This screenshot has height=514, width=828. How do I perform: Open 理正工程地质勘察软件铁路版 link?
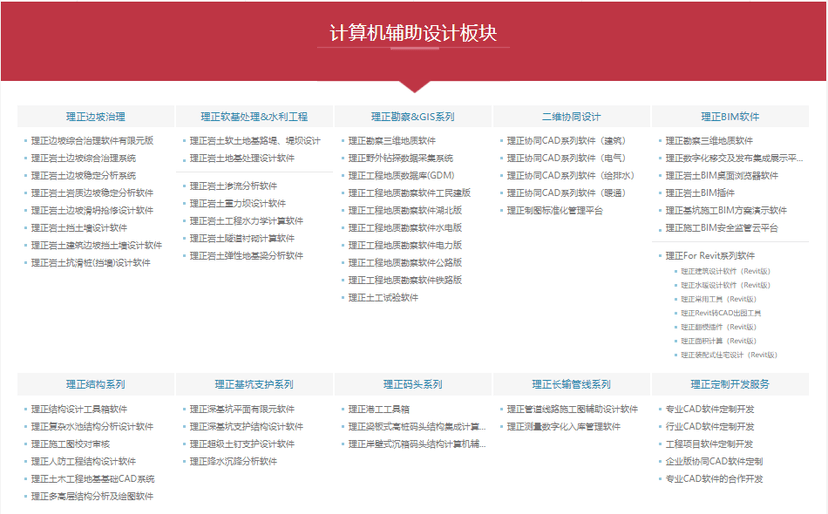tap(406, 280)
